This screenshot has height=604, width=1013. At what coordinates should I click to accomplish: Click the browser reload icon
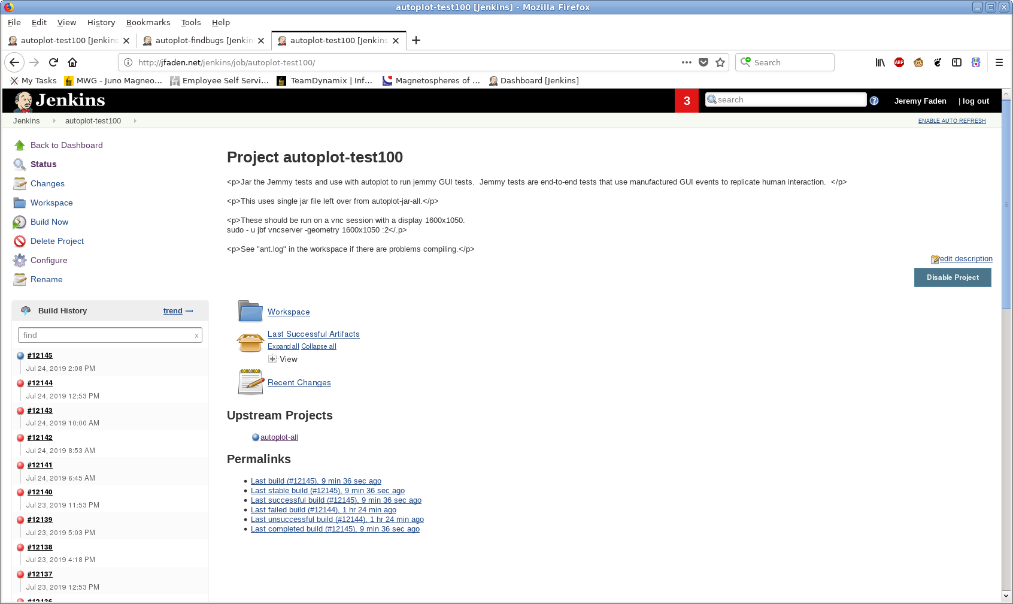pos(54,62)
